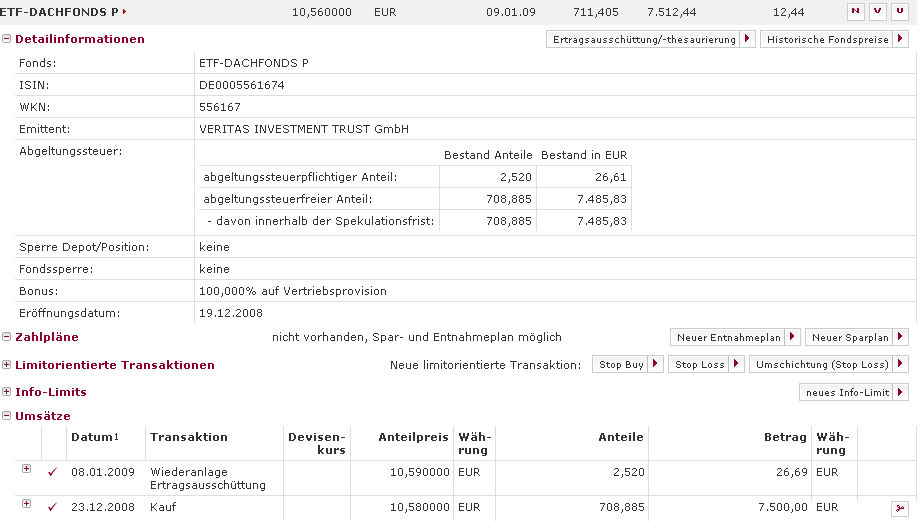The width and height of the screenshot is (920, 521).
Task: Click the U icon in the fund row
Action: click(899, 11)
